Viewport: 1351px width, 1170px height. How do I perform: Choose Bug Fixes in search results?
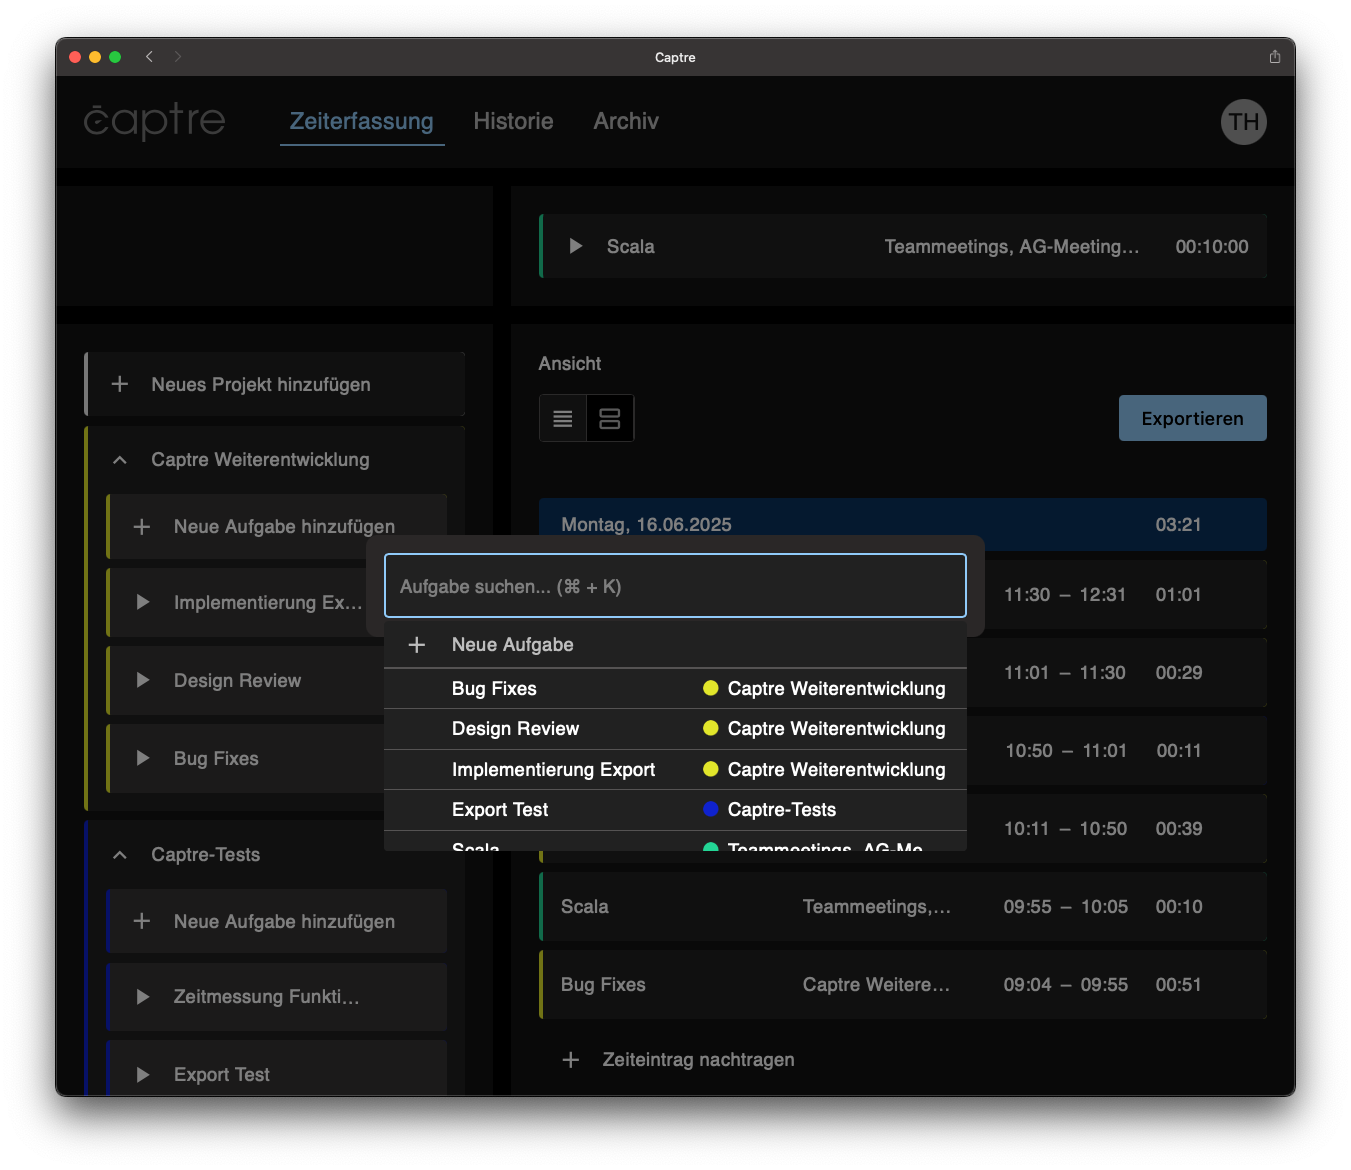pos(675,688)
